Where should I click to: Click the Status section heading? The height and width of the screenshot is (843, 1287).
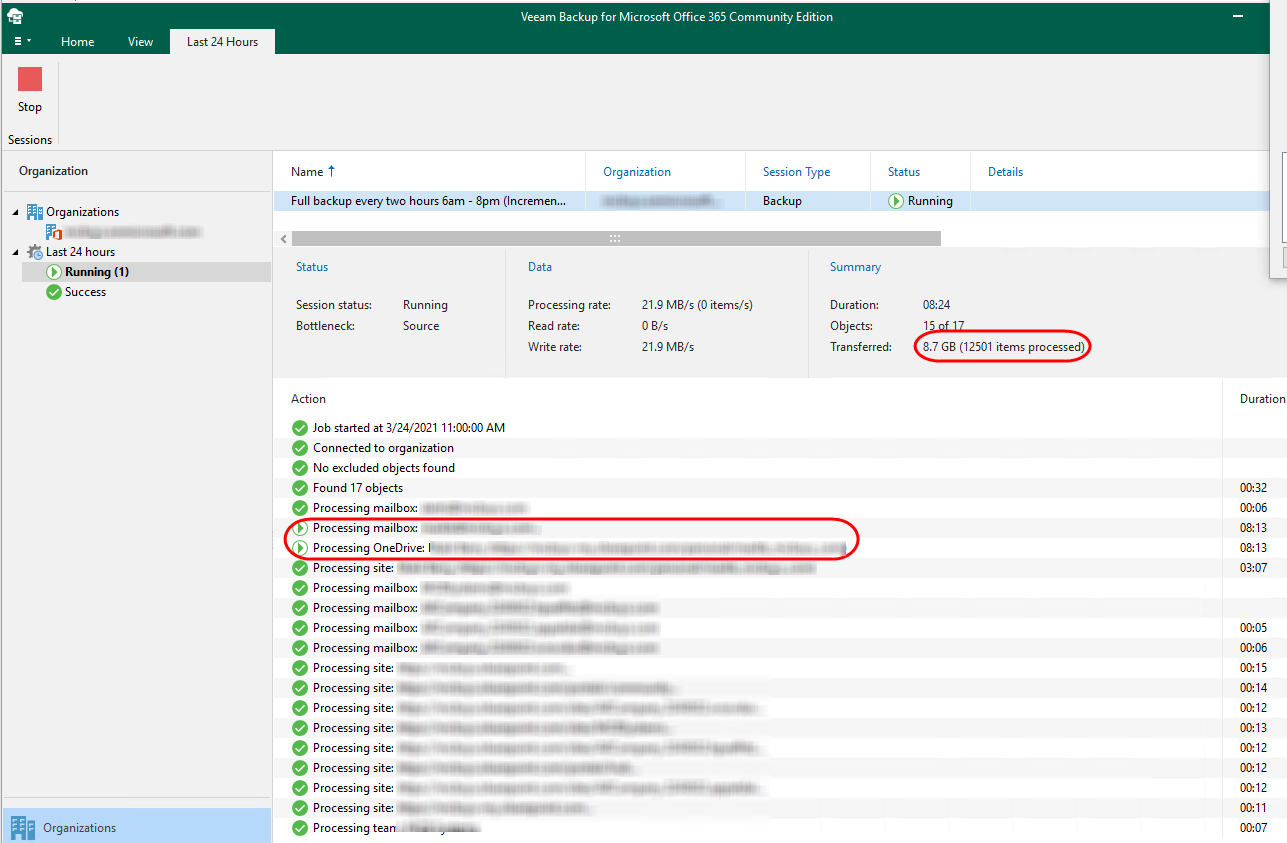pyautogui.click(x=312, y=267)
